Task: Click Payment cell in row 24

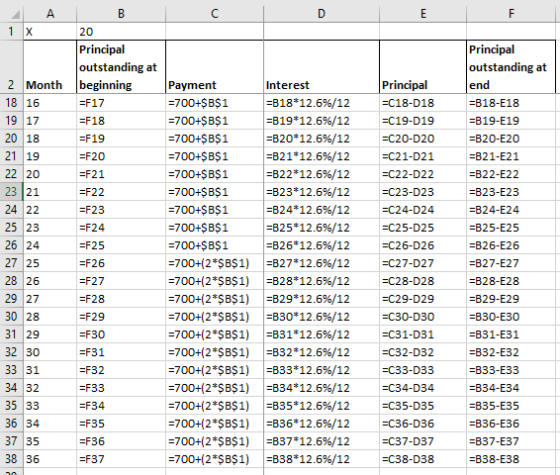Action: (214, 210)
